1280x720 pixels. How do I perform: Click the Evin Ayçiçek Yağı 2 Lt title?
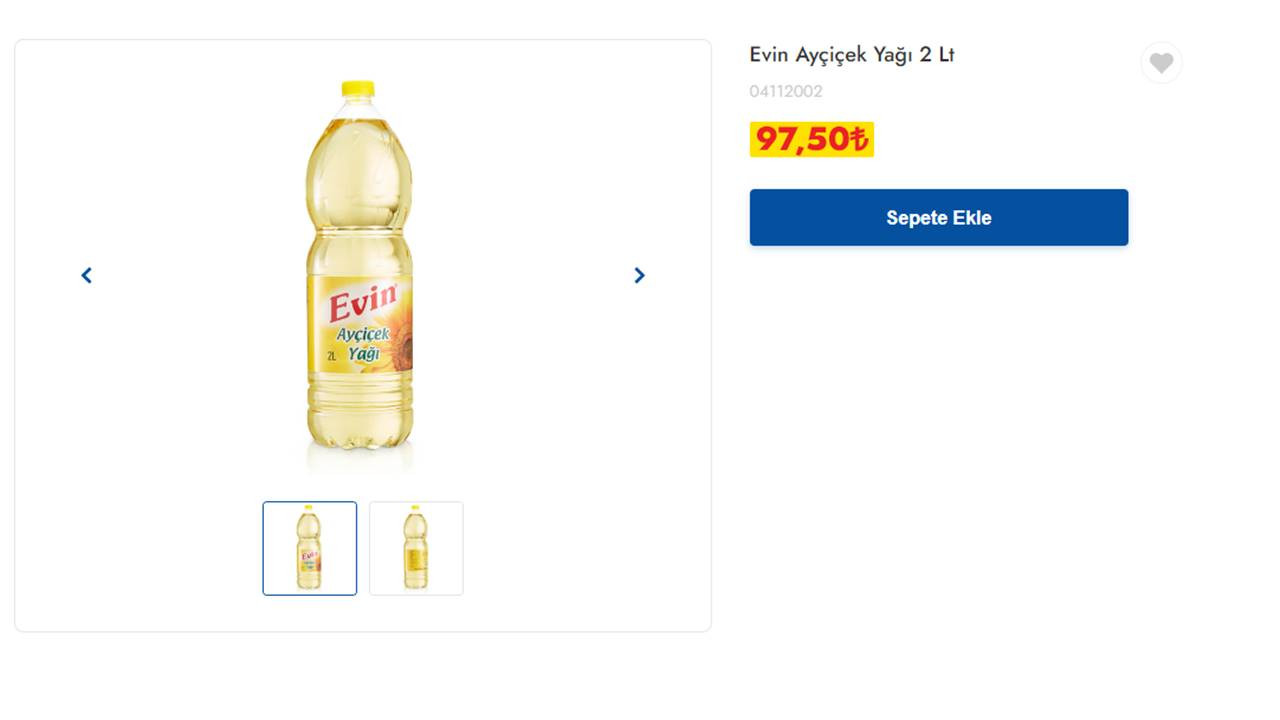(x=852, y=55)
